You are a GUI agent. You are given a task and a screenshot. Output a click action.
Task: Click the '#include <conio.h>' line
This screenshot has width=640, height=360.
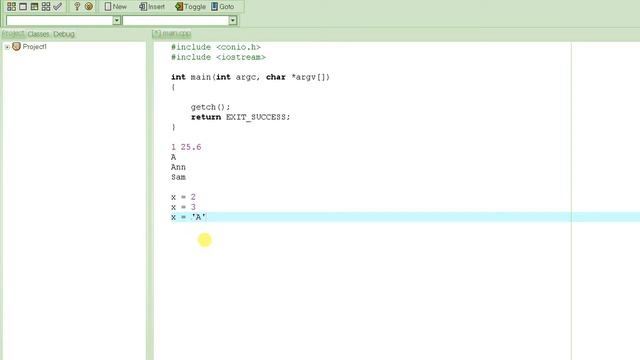coord(216,47)
